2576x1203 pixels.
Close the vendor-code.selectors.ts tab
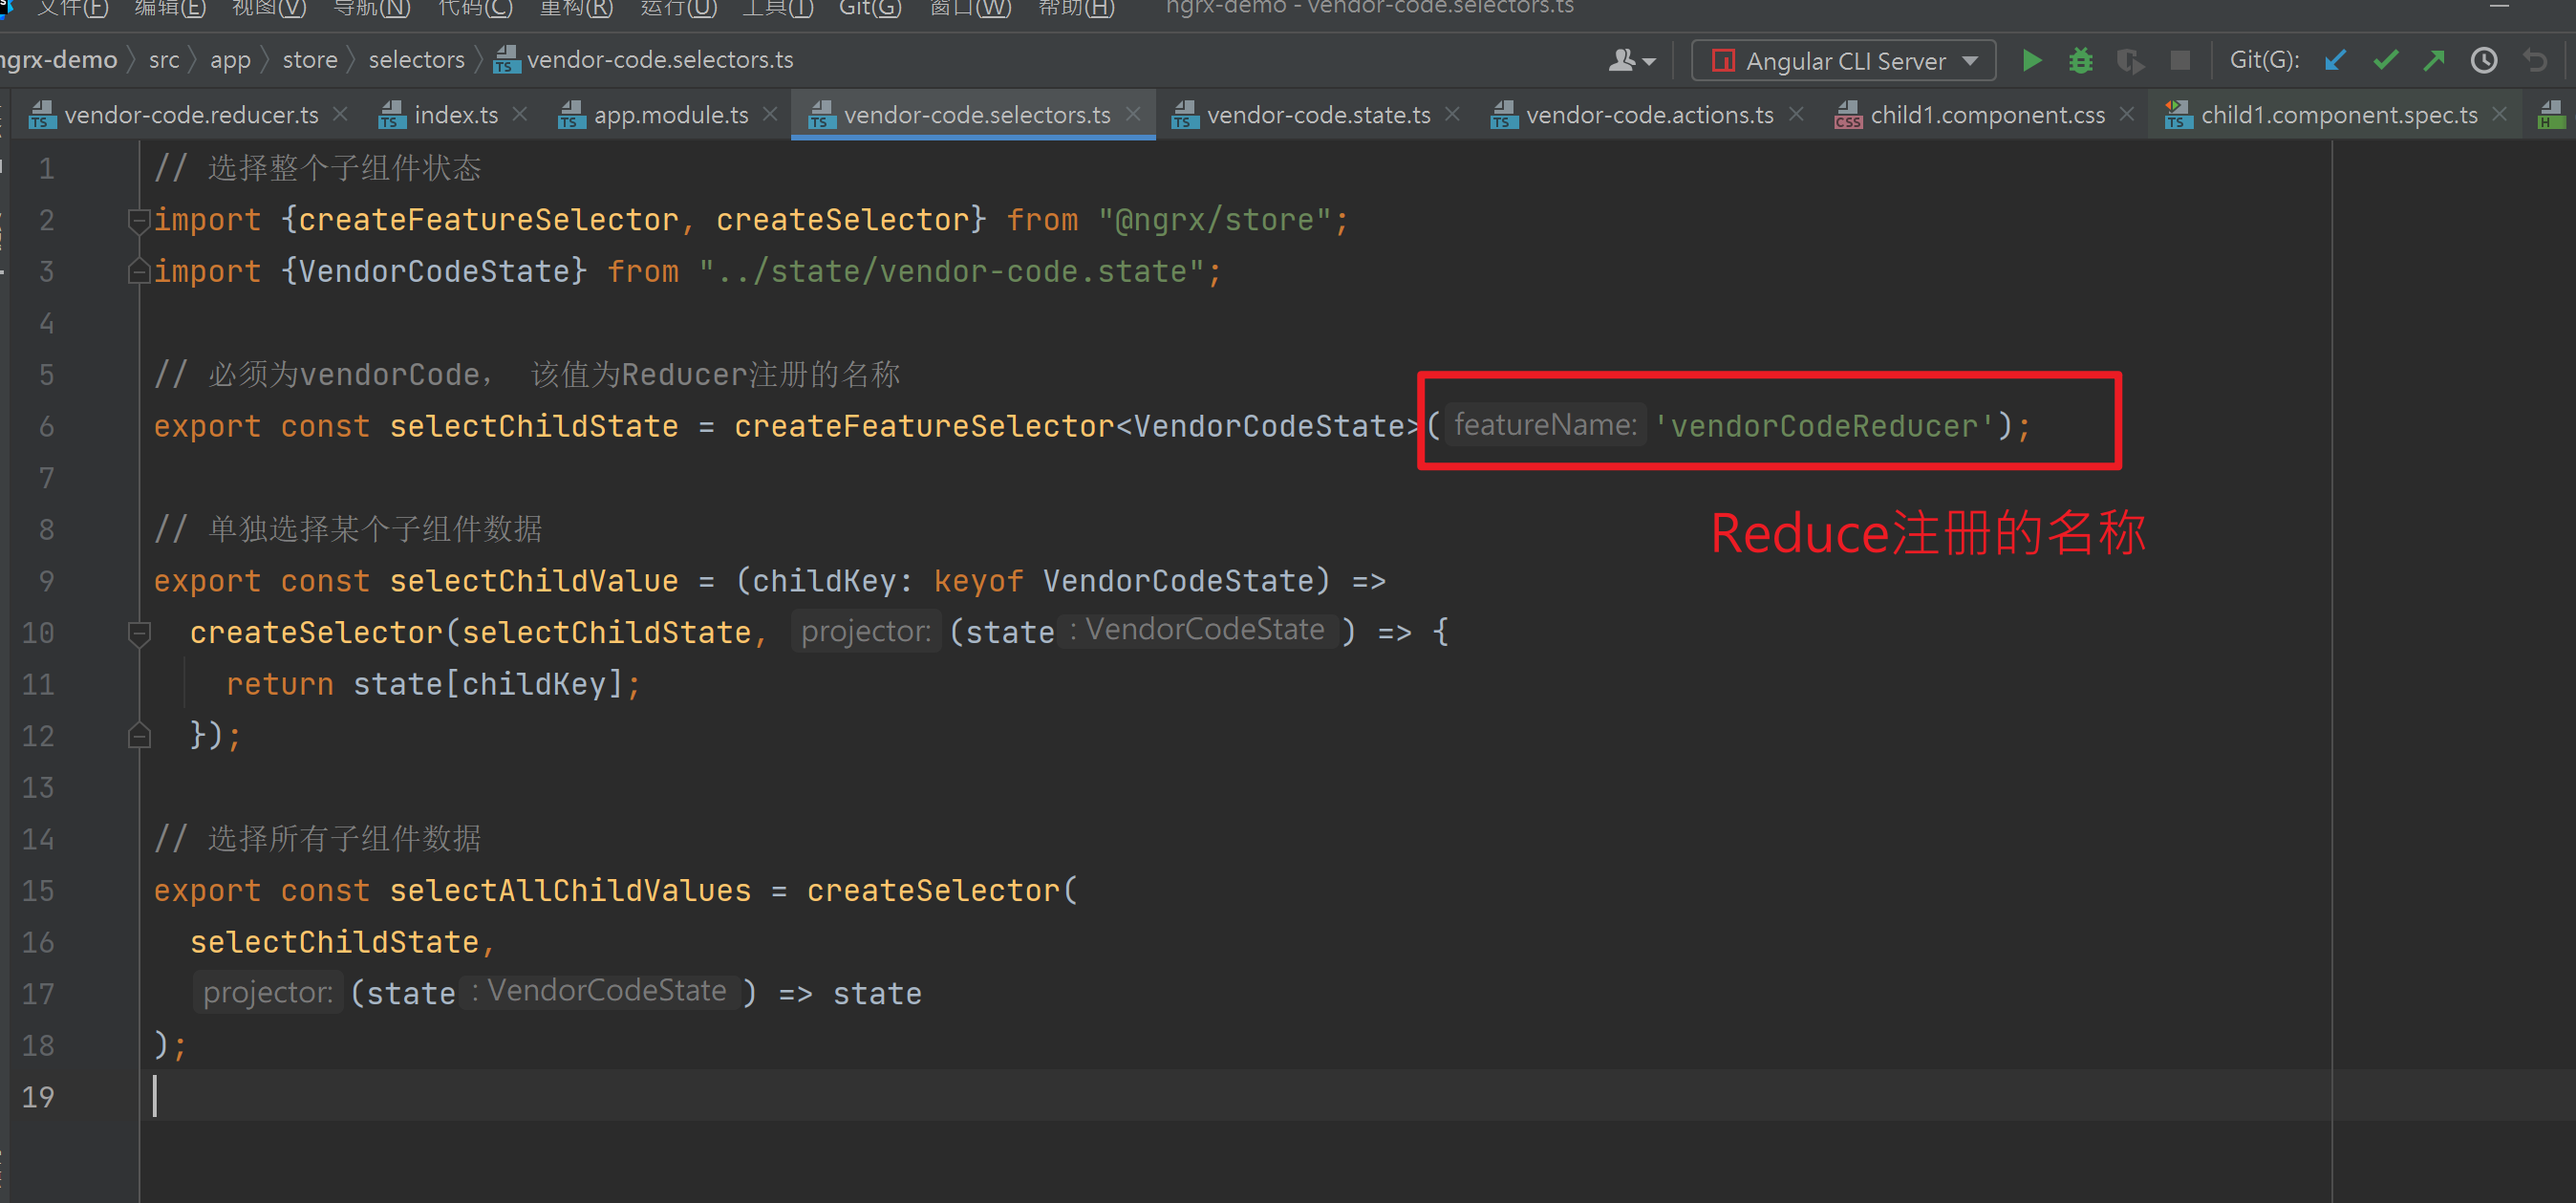click(1134, 114)
